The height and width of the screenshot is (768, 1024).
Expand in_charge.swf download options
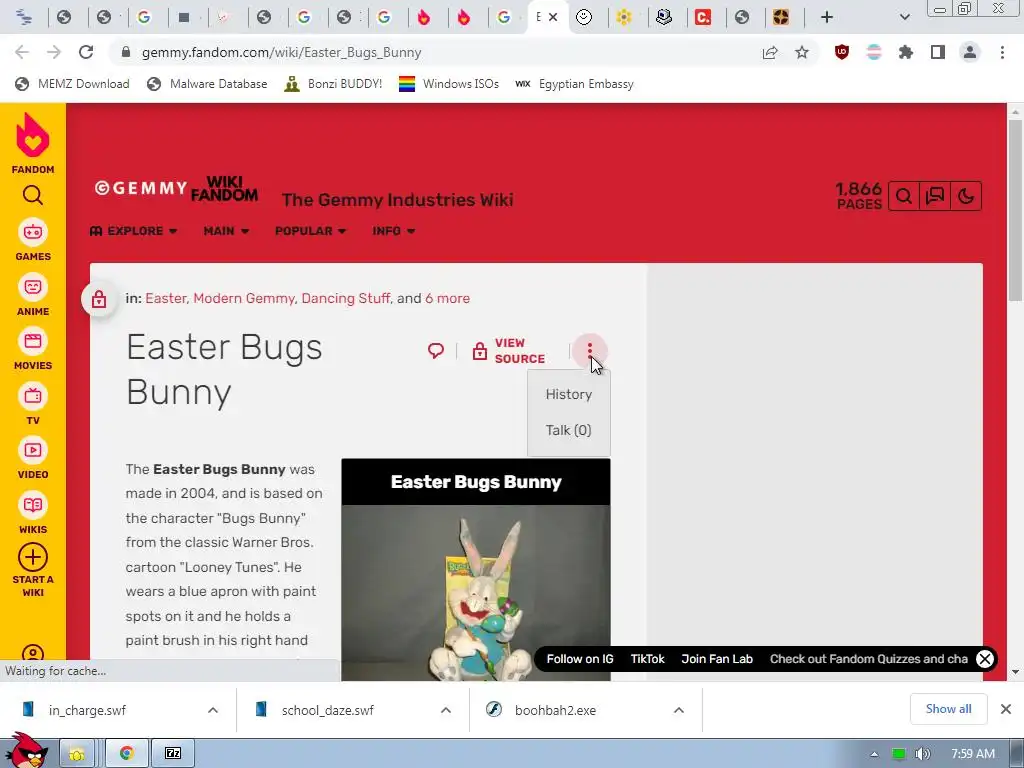click(x=213, y=710)
